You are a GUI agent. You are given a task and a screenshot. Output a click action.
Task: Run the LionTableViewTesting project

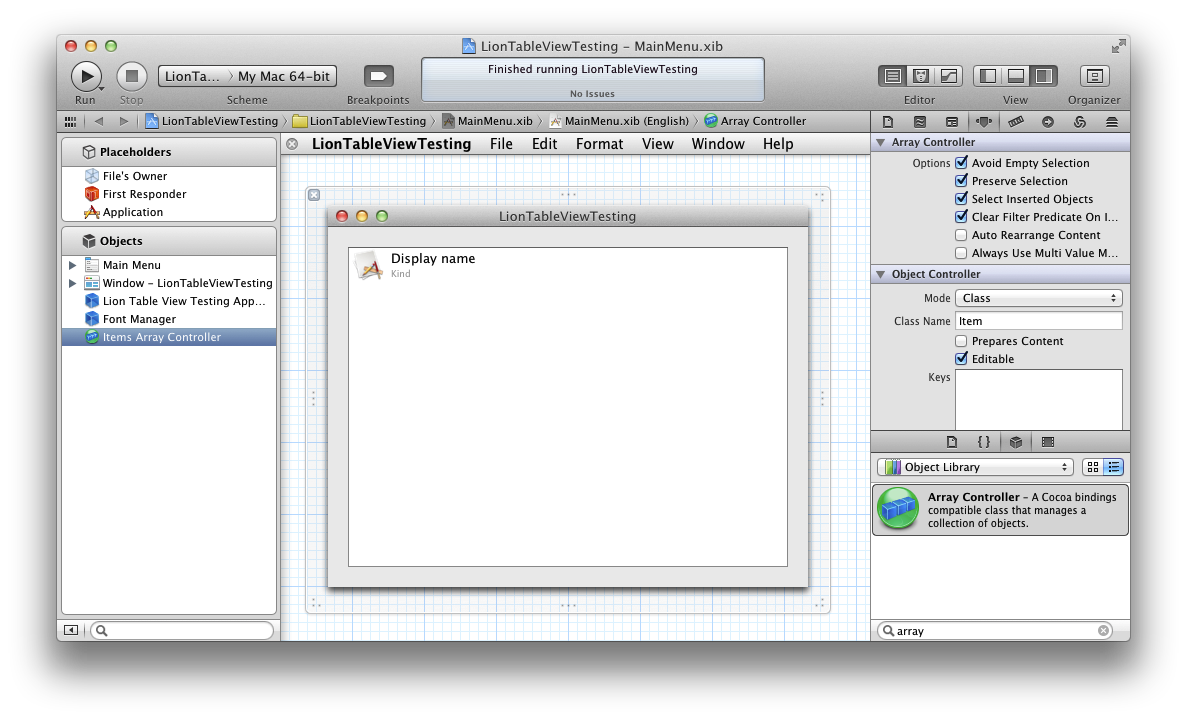point(86,76)
